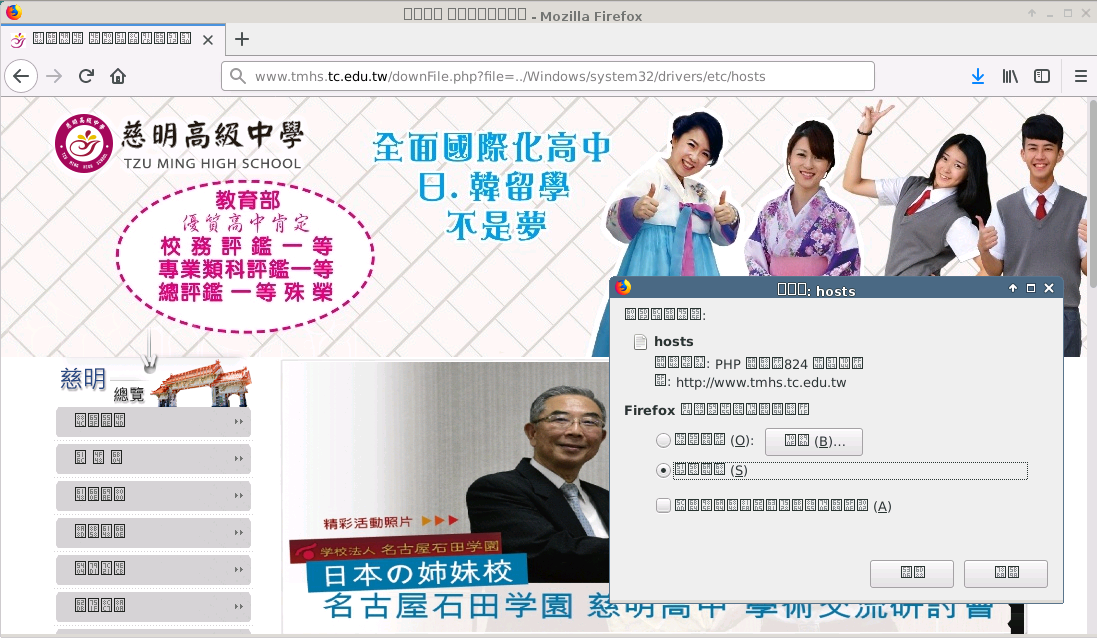Toggle the sidebar view icon
1097x638 pixels.
click(1042, 76)
